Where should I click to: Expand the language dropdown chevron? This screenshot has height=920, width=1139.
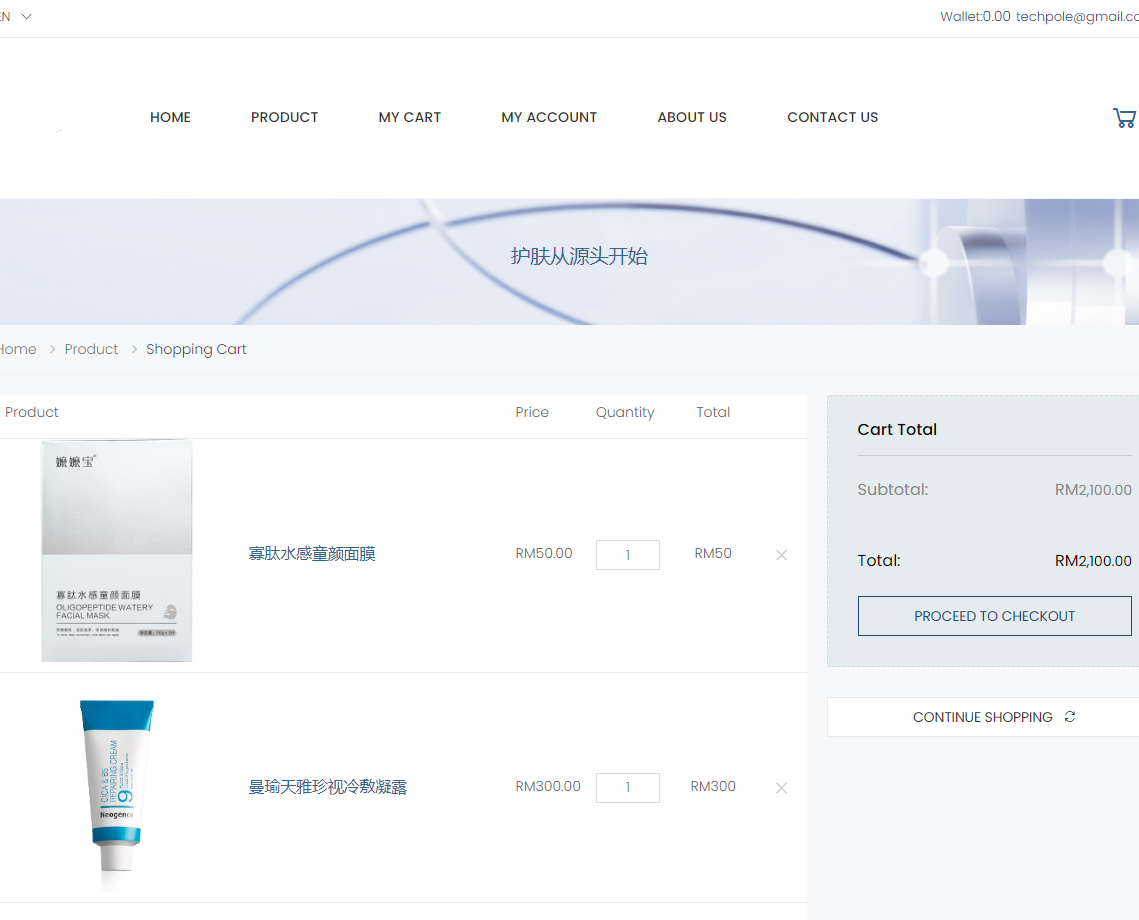[26, 16]
